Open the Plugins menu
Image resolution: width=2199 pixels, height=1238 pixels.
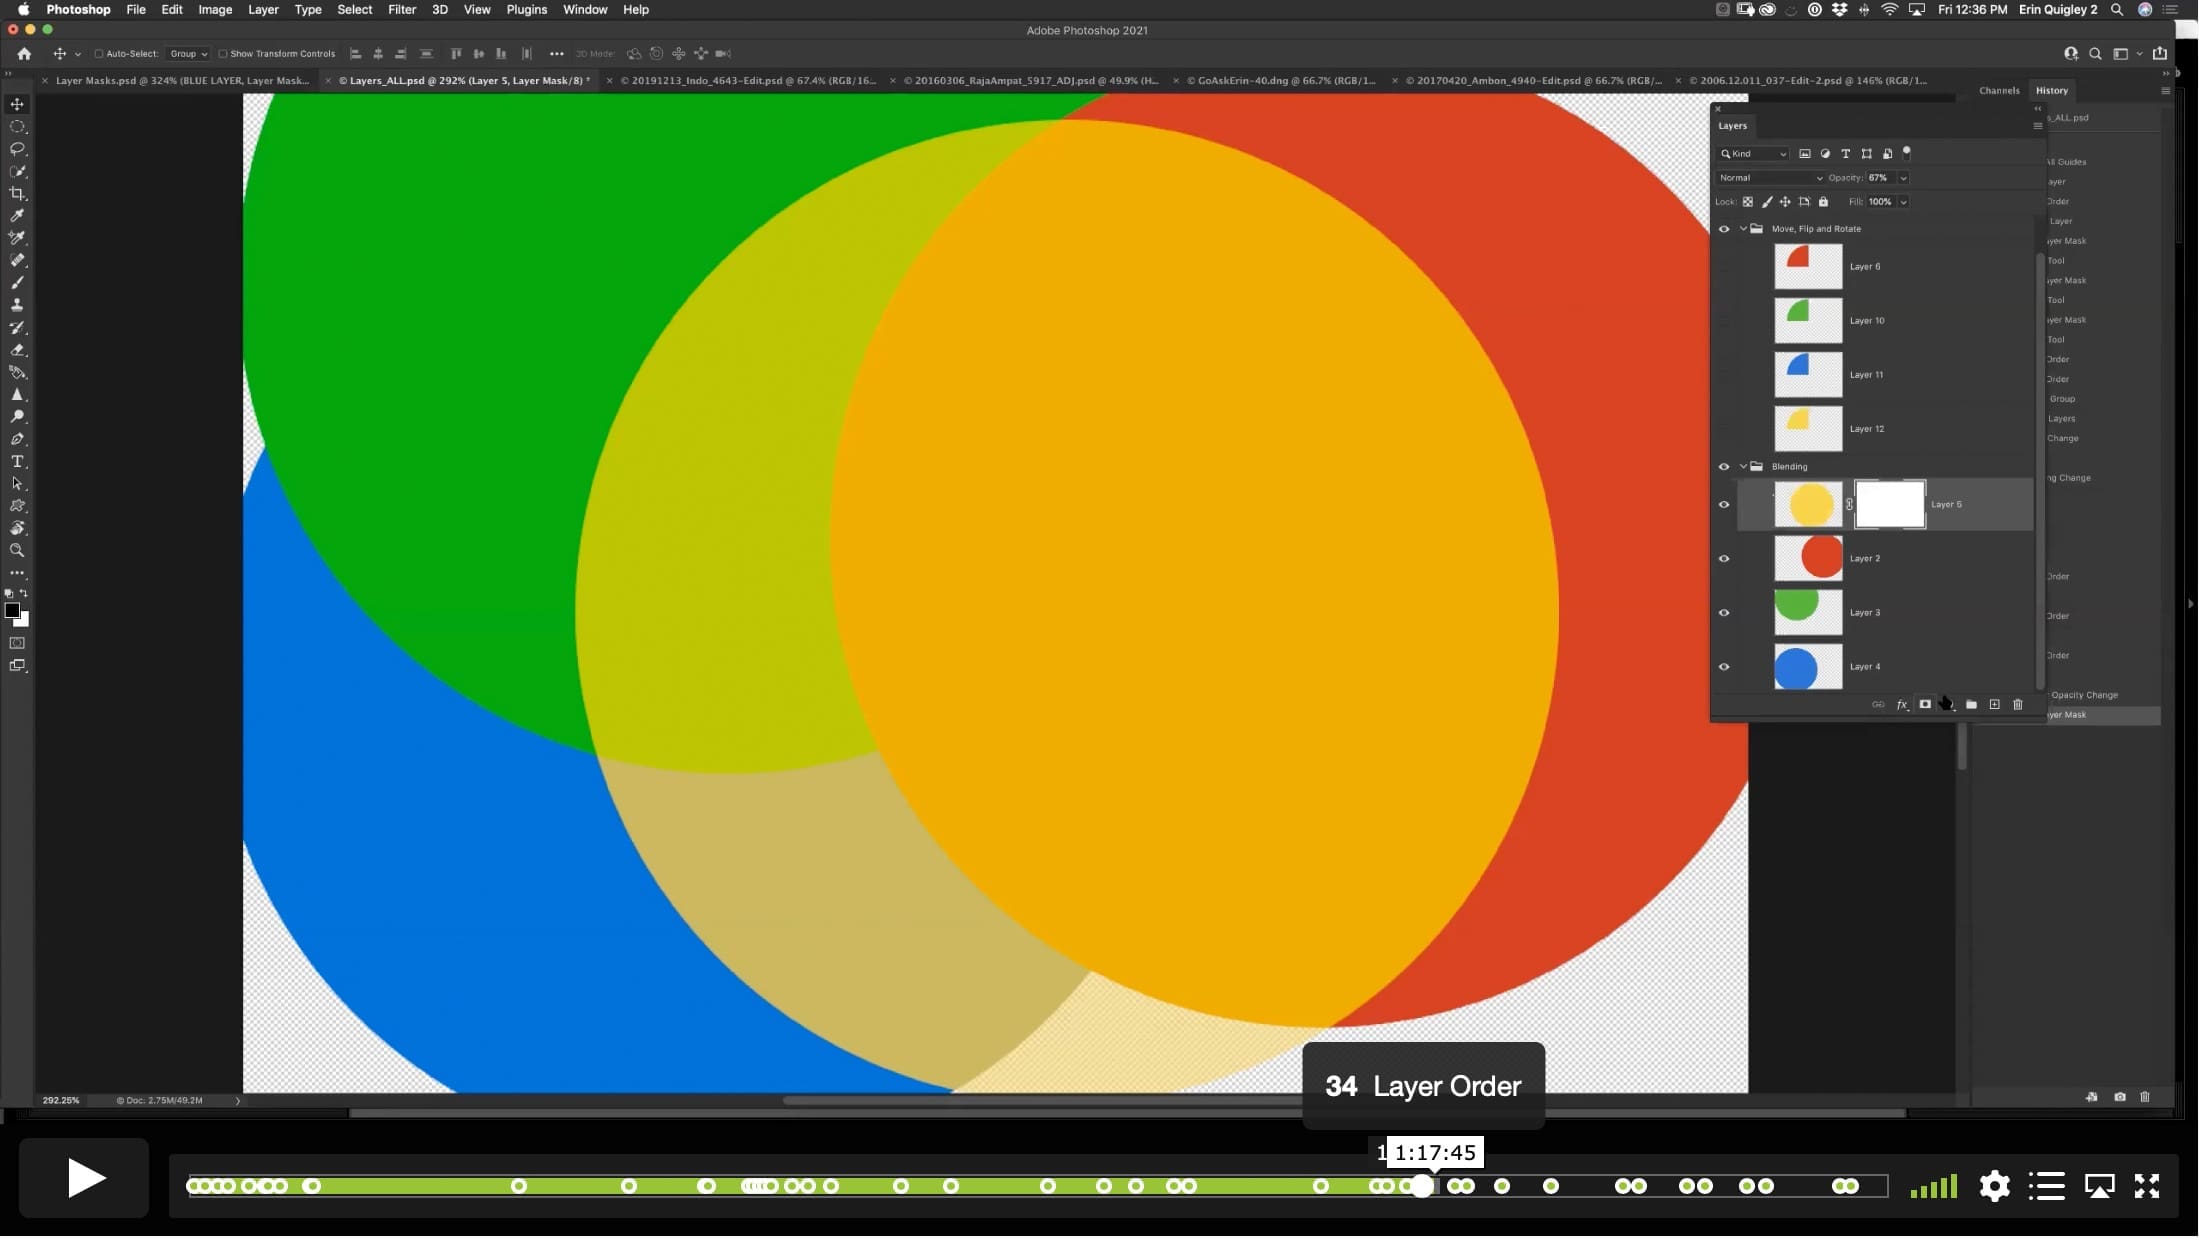click(x=526, y=10)
